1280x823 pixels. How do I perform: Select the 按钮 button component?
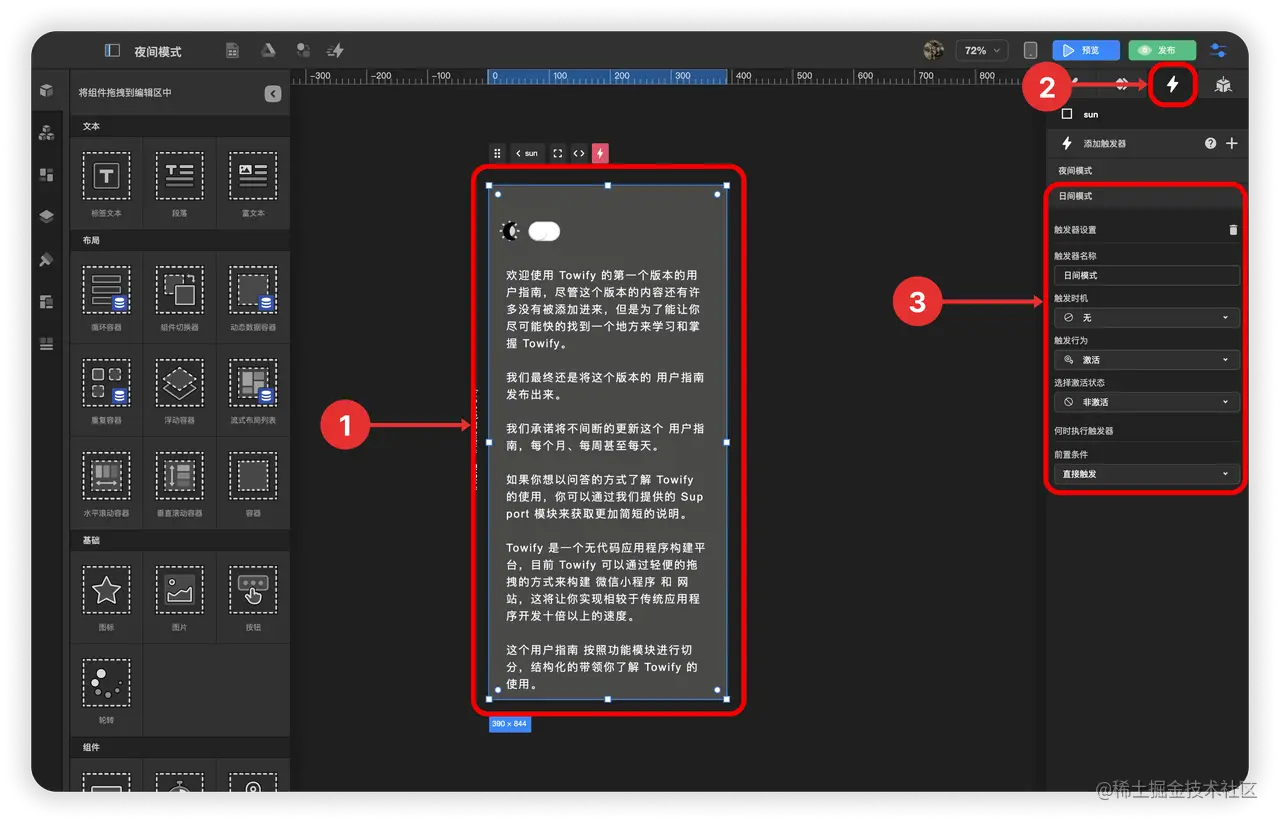(x=253, y=597)
